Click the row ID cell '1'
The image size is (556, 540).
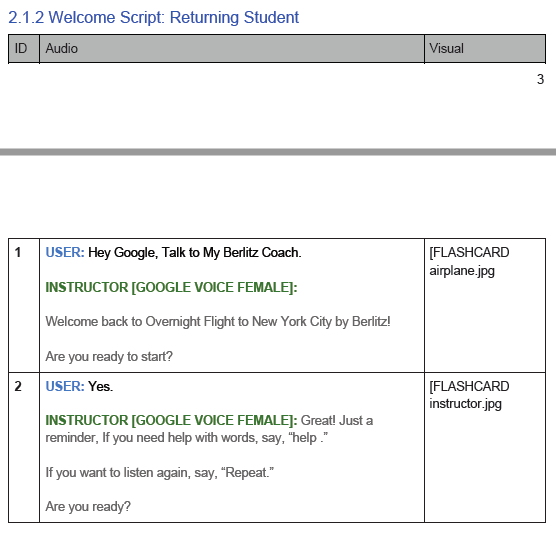coord(24,305)
